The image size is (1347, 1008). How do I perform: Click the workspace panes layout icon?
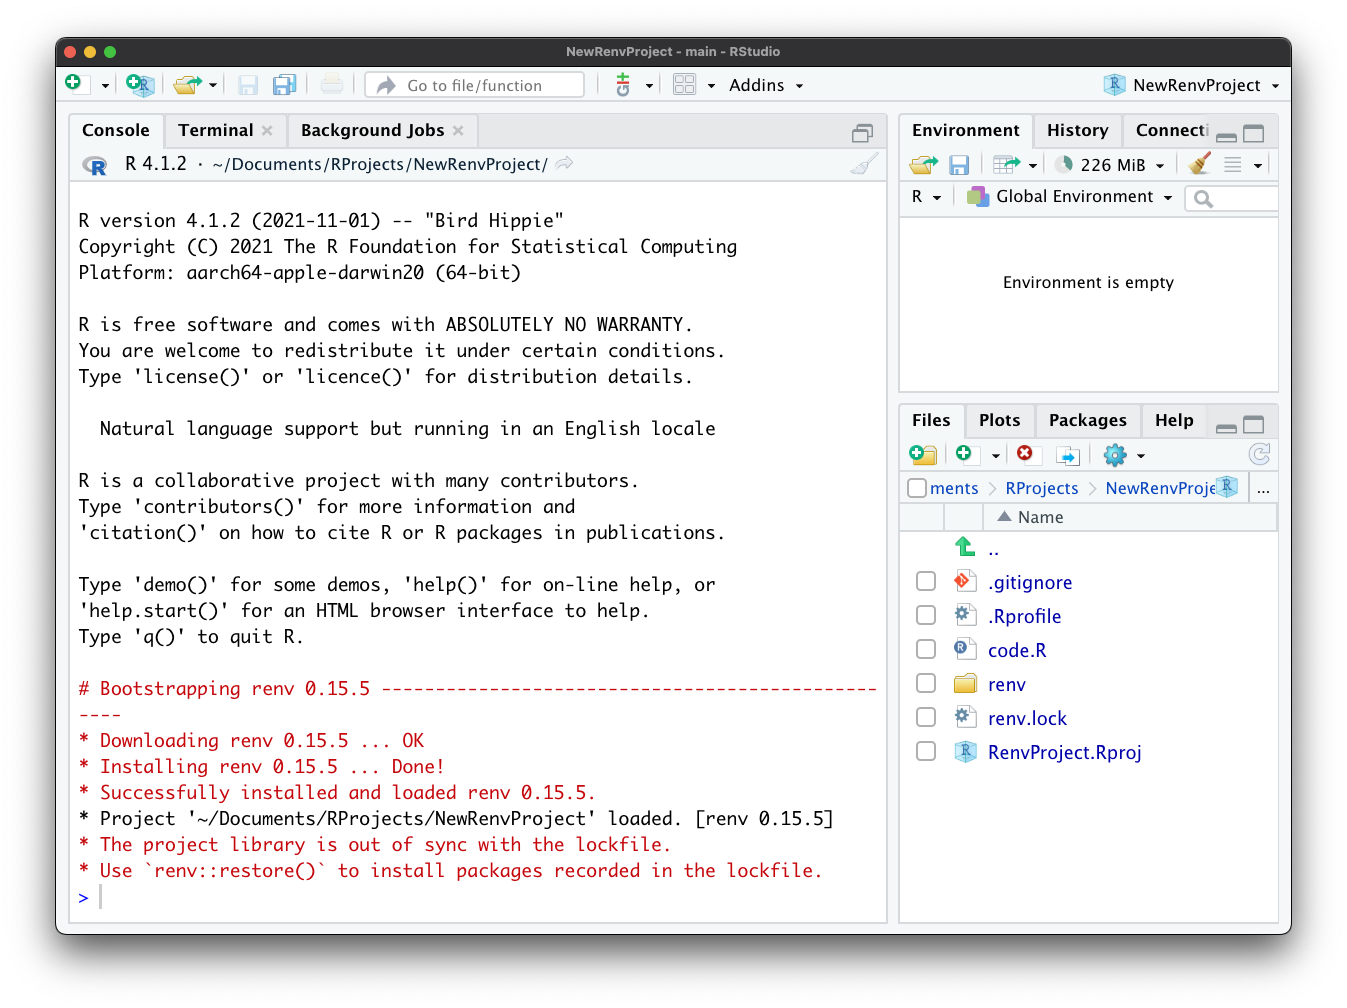[684, 85]
